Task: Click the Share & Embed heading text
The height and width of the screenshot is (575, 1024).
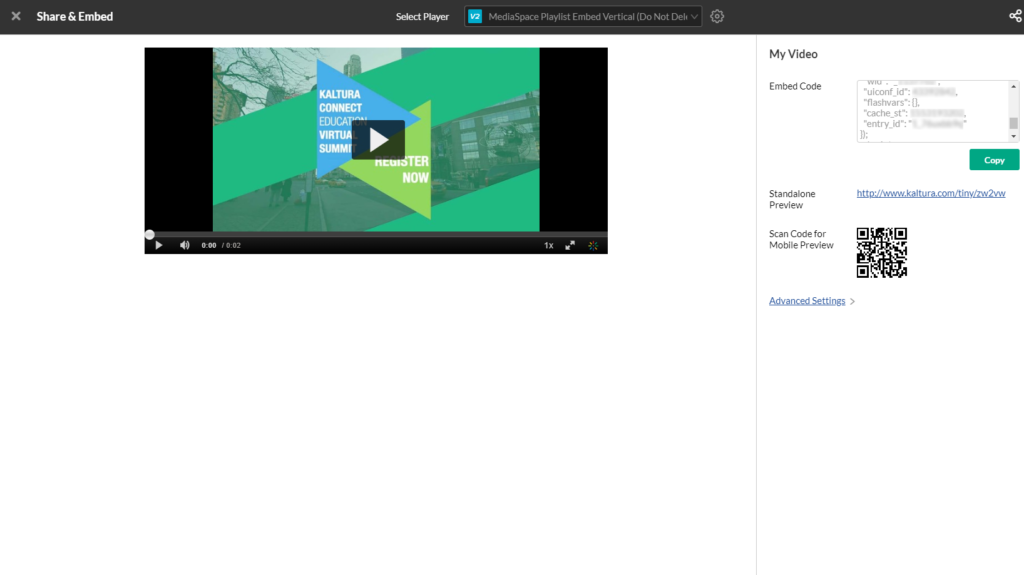Action: pos(74,16)
